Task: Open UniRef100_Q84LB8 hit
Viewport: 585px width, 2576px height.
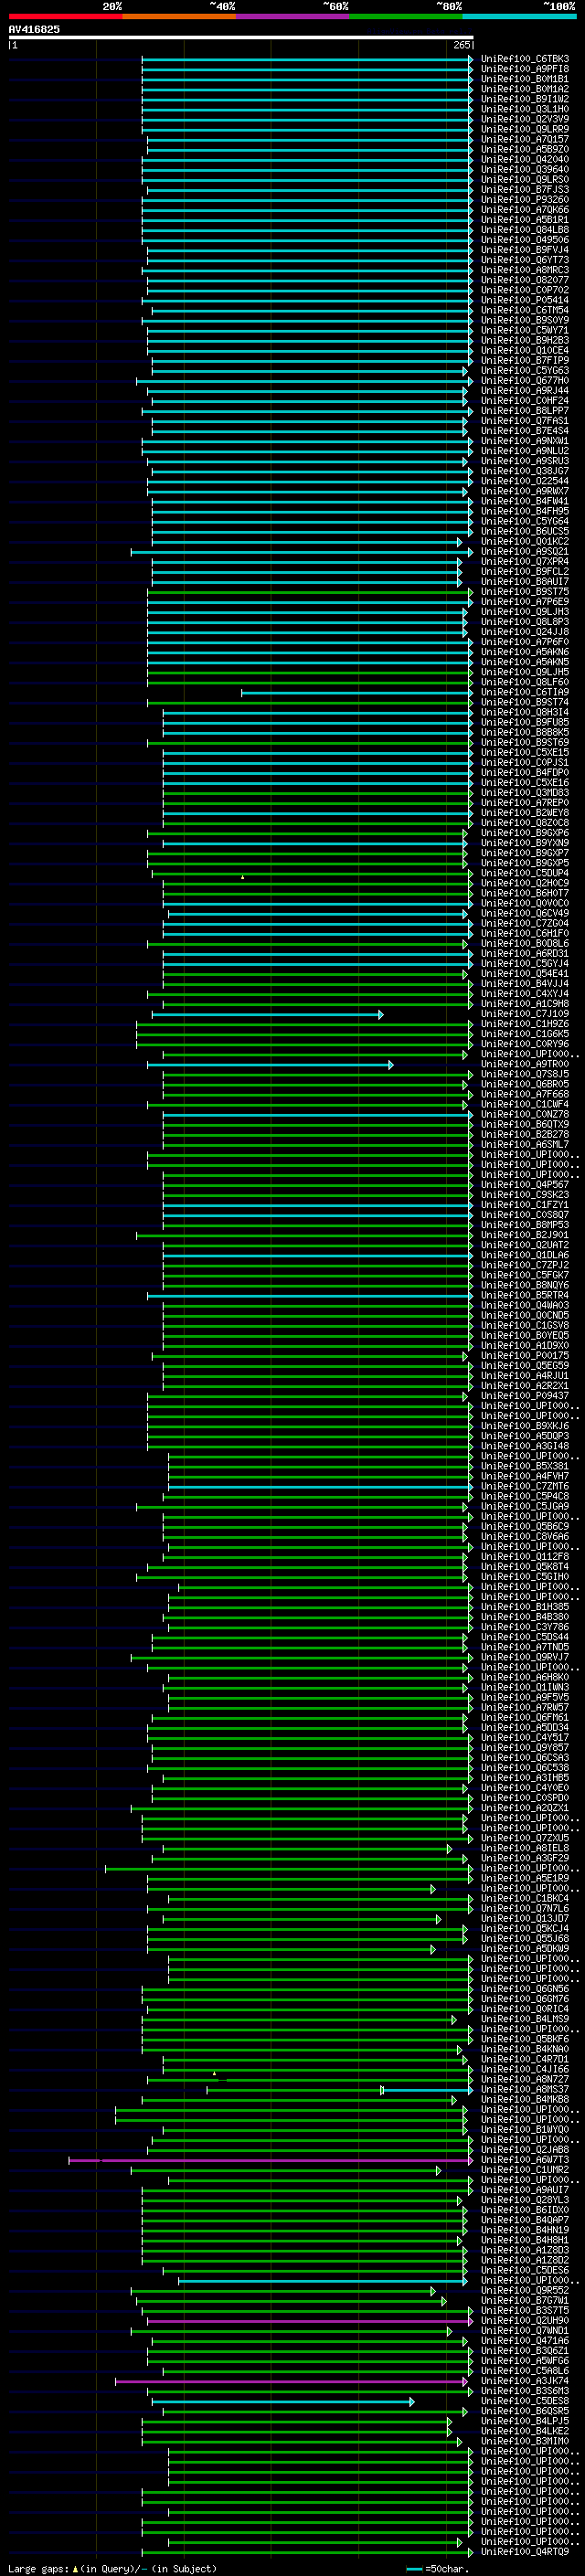Action: click(x=525, y=230)
